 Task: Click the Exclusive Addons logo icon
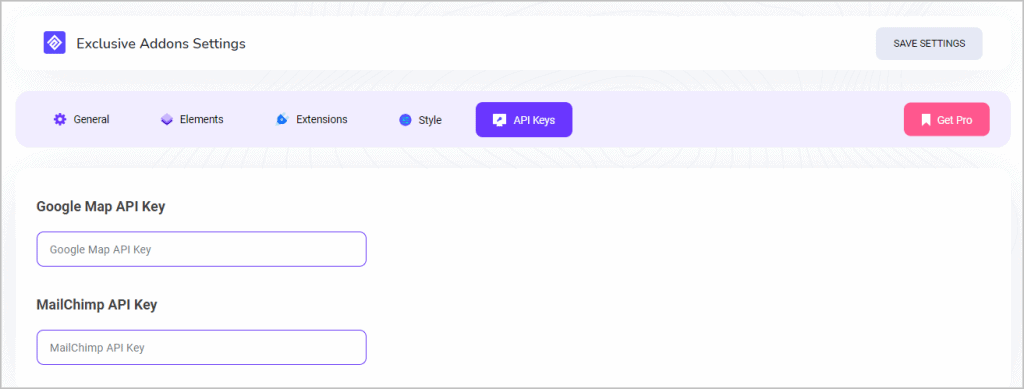tap(54, 43)
